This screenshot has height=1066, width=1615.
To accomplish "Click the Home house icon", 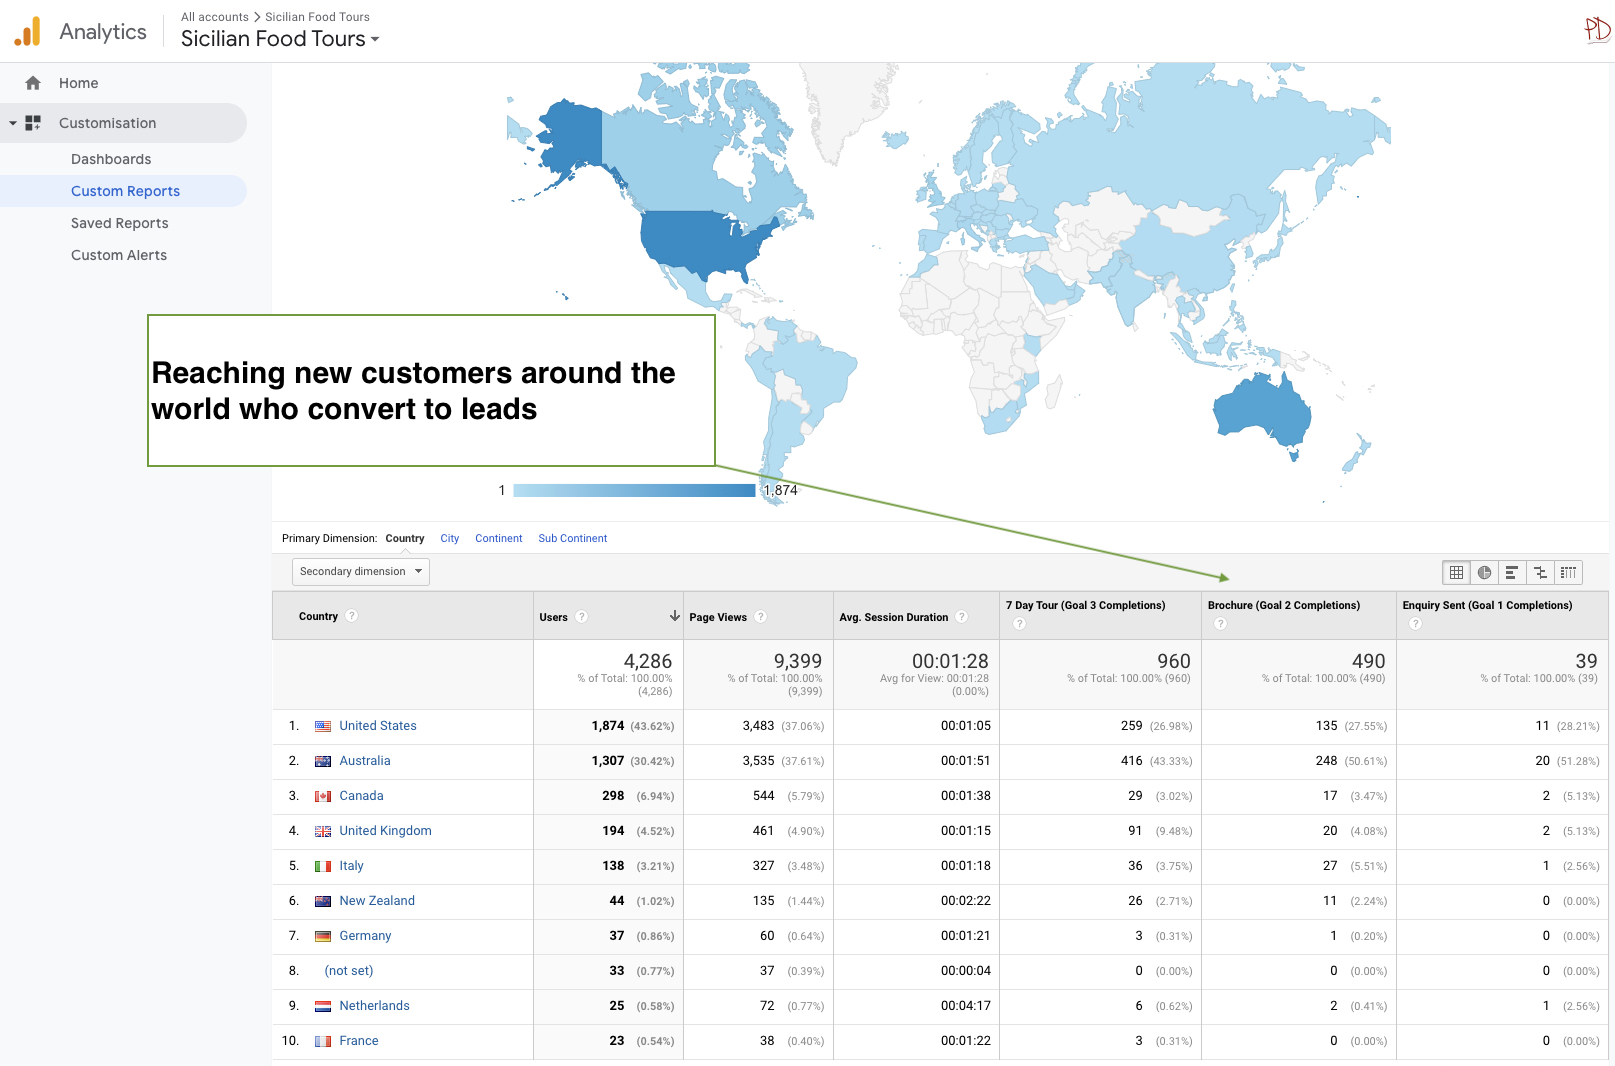I will pos(33,83).
